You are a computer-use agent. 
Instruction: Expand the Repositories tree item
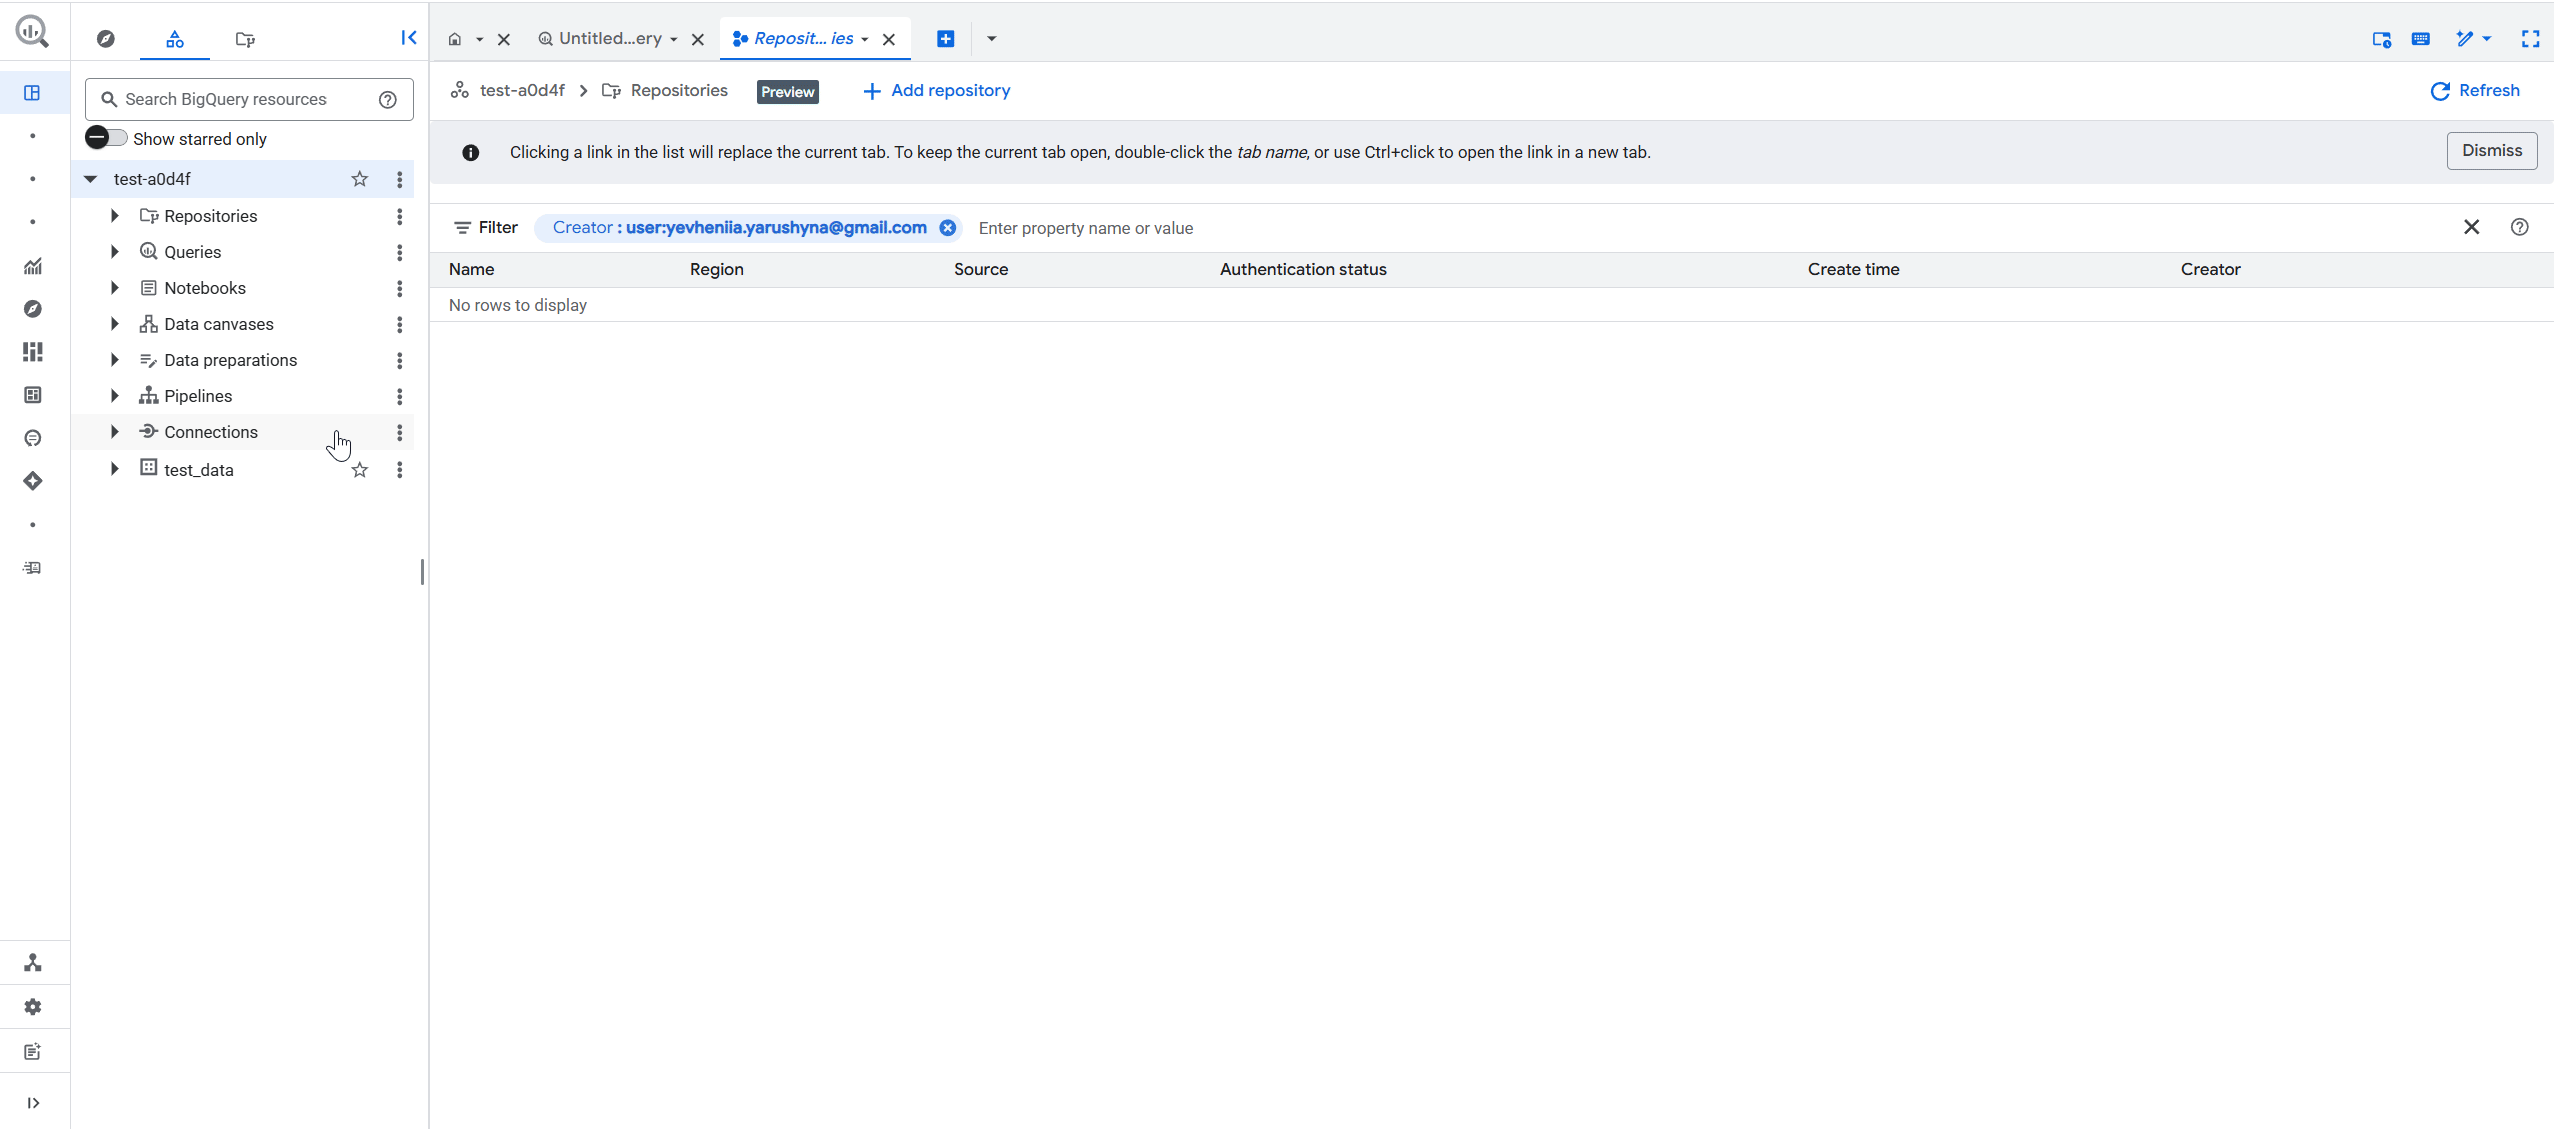(114, 216)
